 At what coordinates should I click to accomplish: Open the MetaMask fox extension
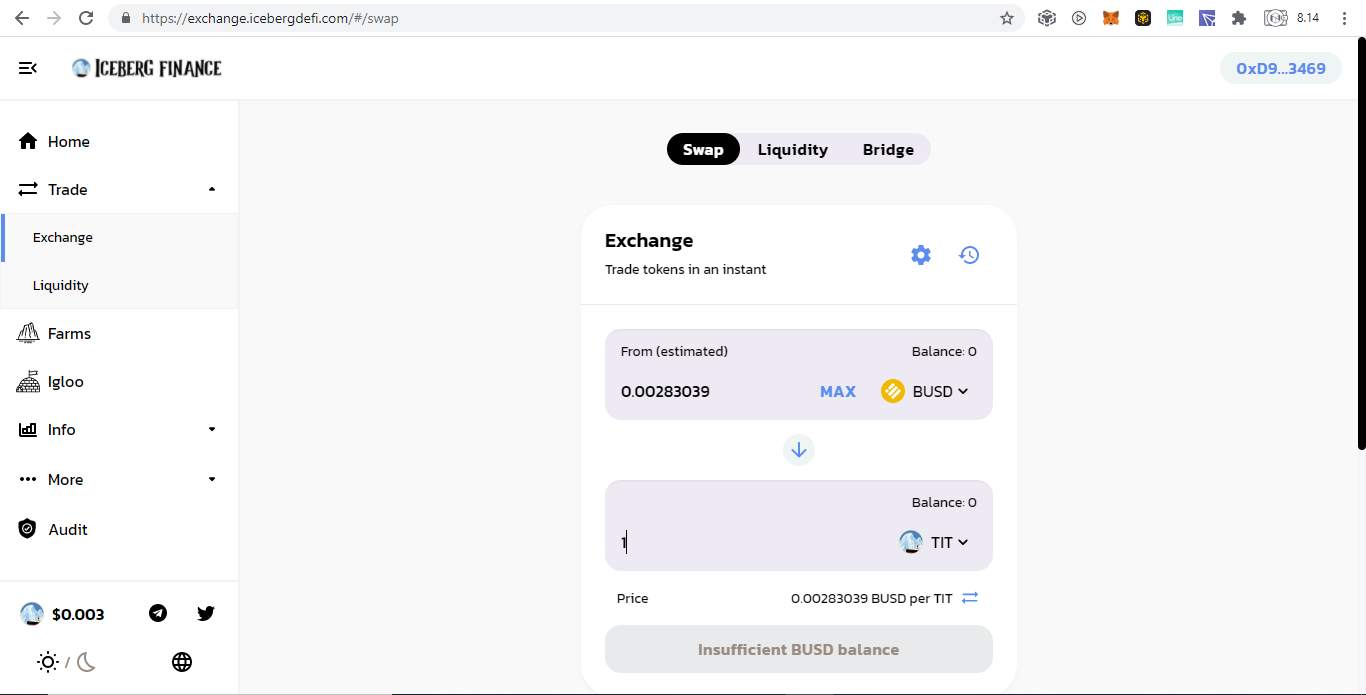[x=1111, y=18]
